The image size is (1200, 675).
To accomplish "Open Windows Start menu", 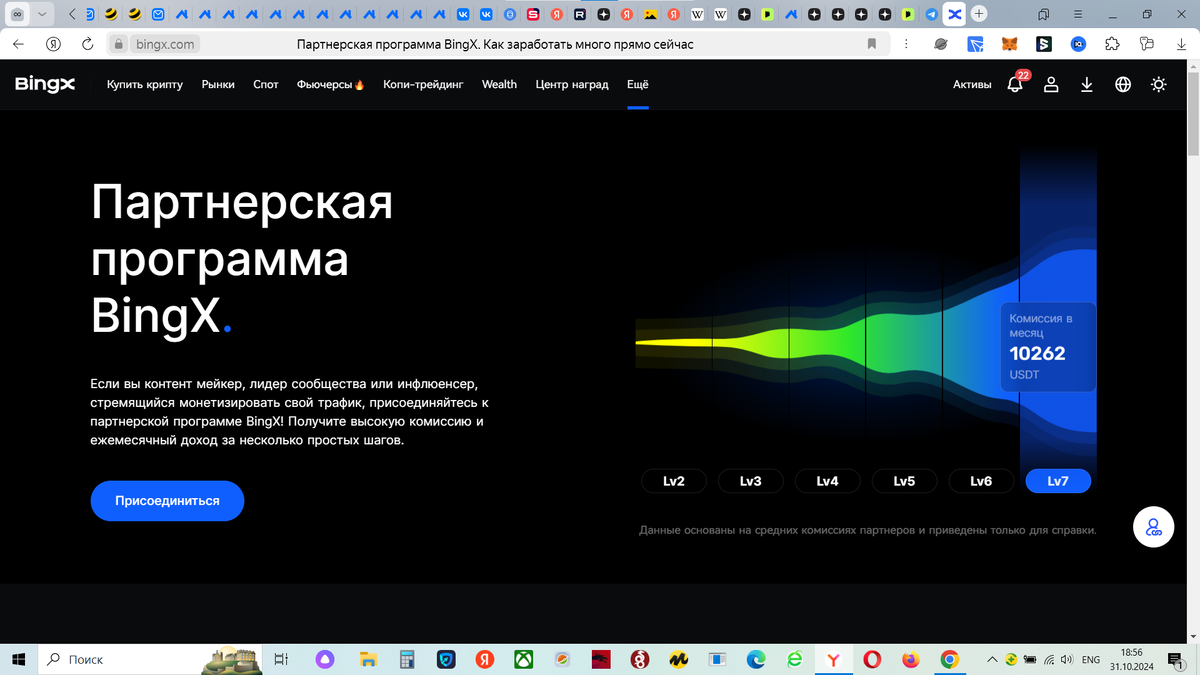I will click(x=18, y=659).
